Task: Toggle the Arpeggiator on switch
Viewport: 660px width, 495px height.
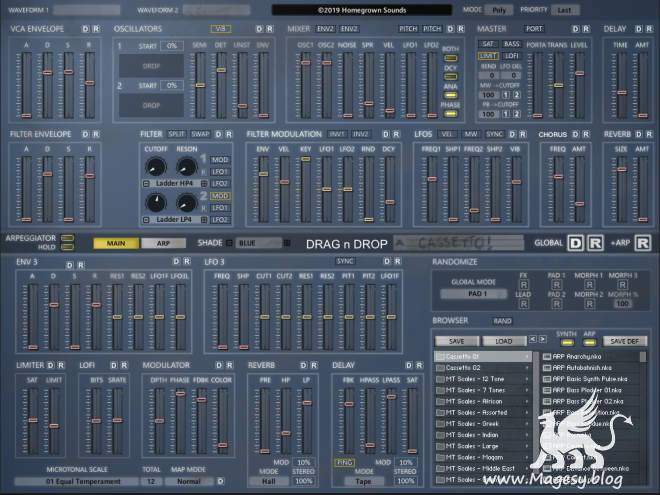Action: coord(67,238)
